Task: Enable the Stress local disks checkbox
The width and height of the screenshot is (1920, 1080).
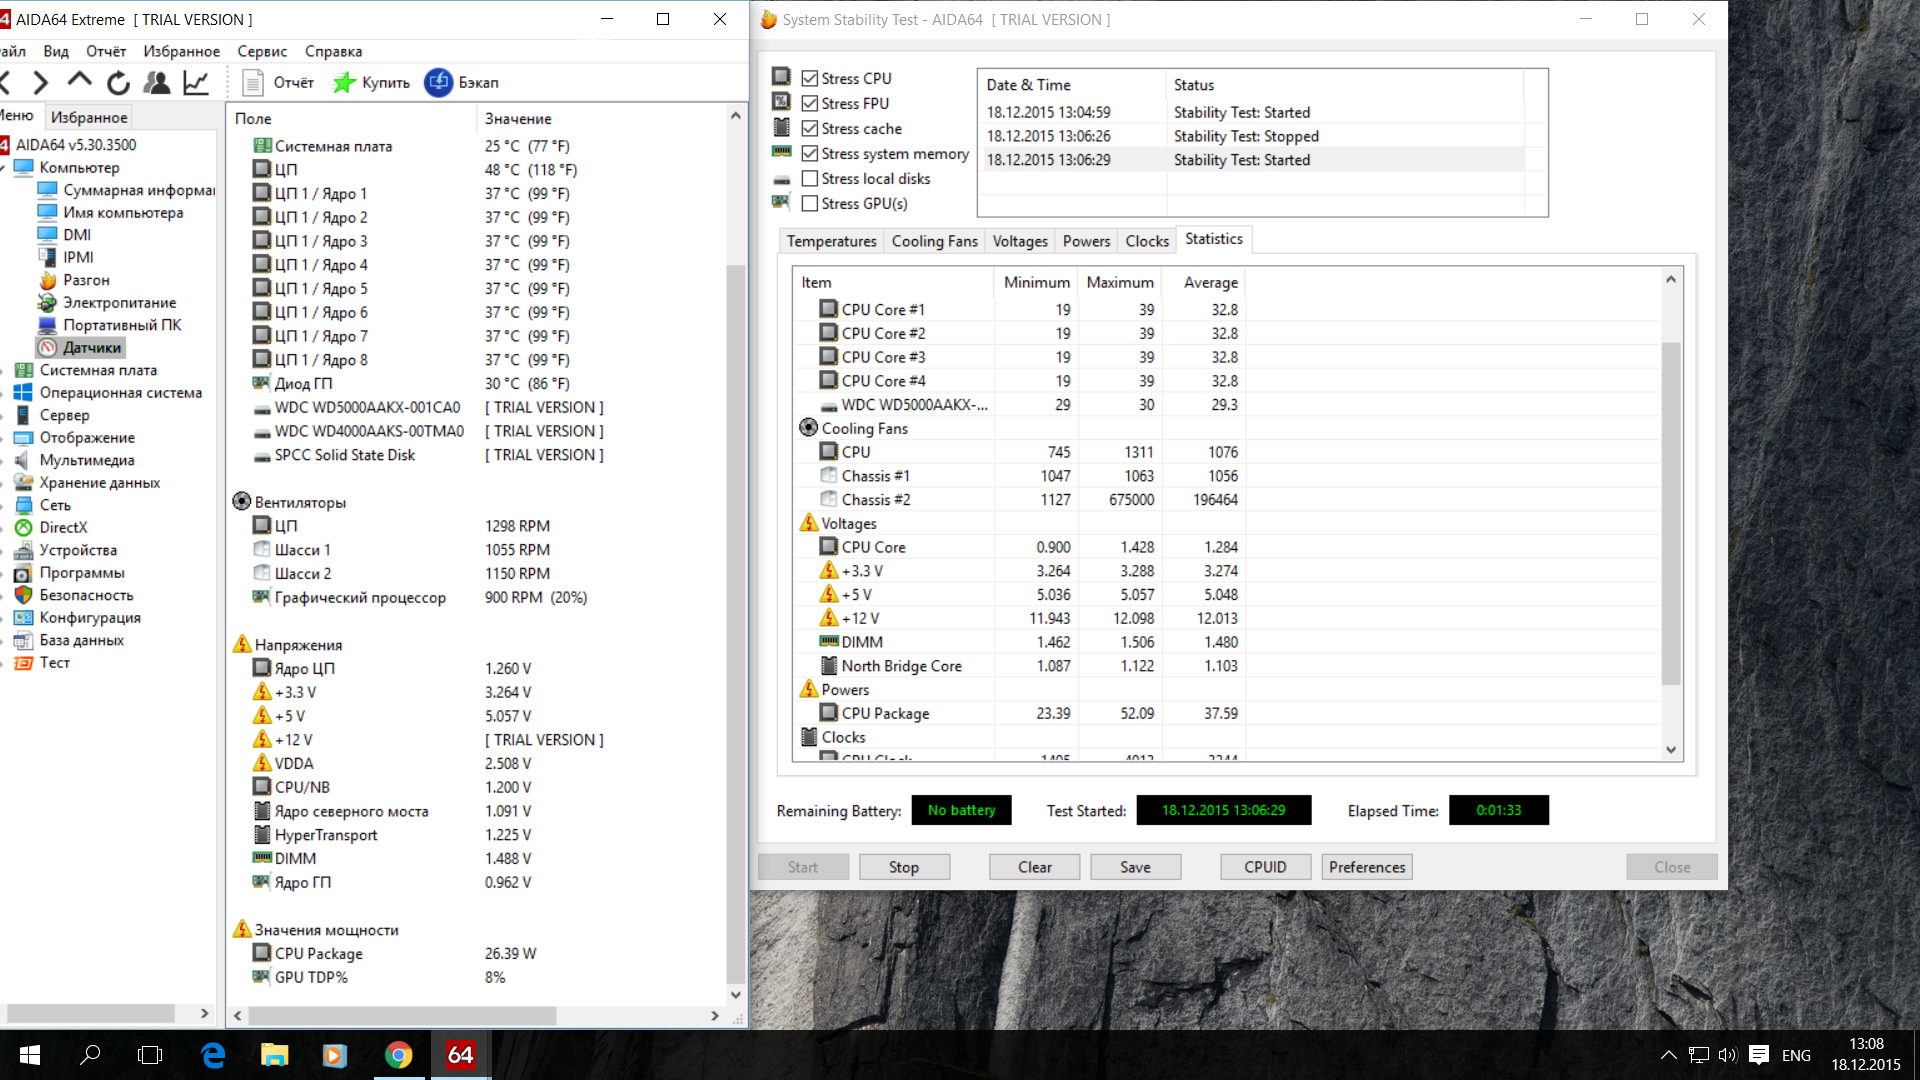Action: [810, 179]
